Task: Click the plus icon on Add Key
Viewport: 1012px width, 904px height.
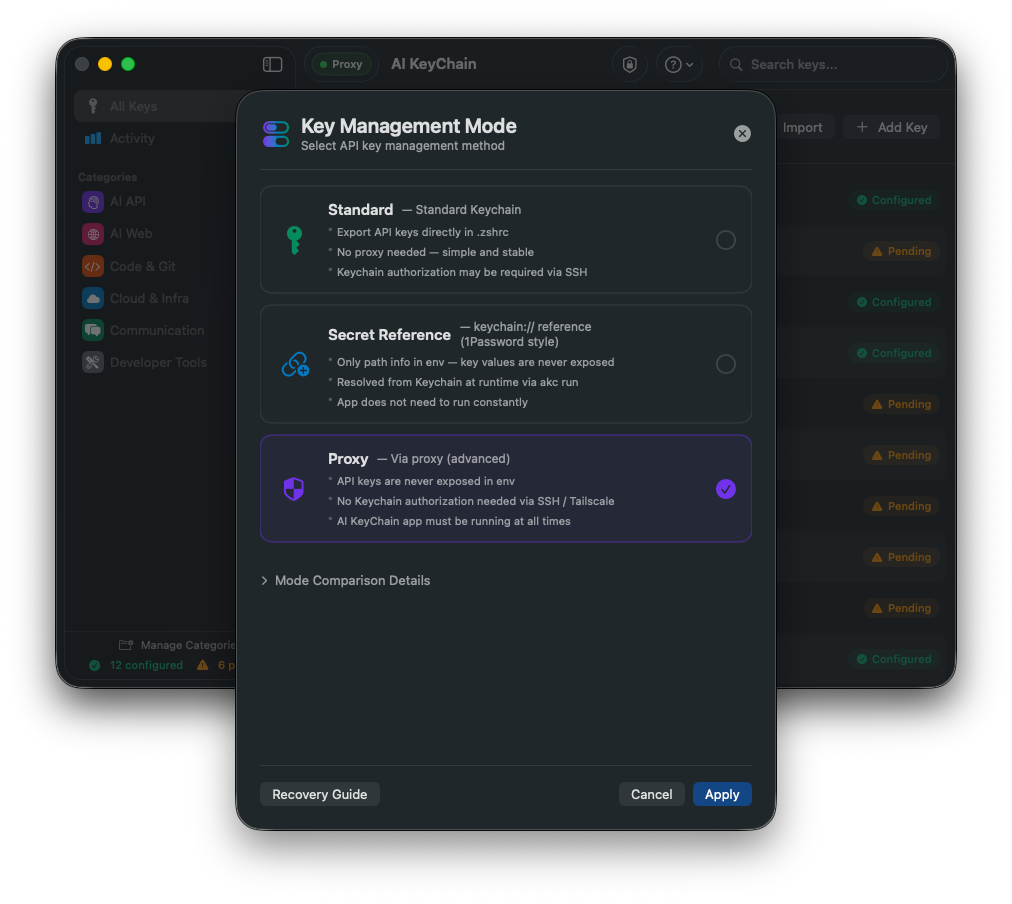Action: (862, 127)
